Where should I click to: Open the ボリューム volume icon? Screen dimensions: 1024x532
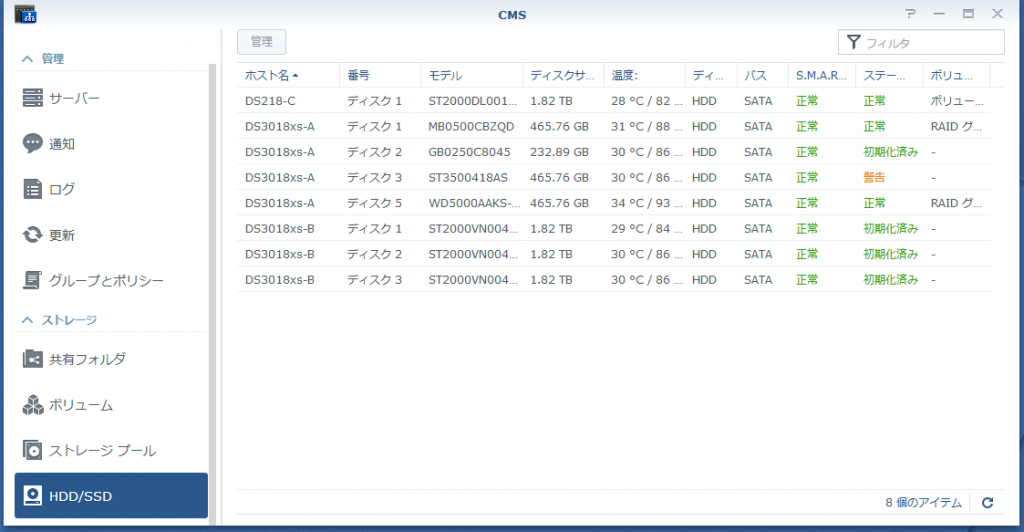32,405
